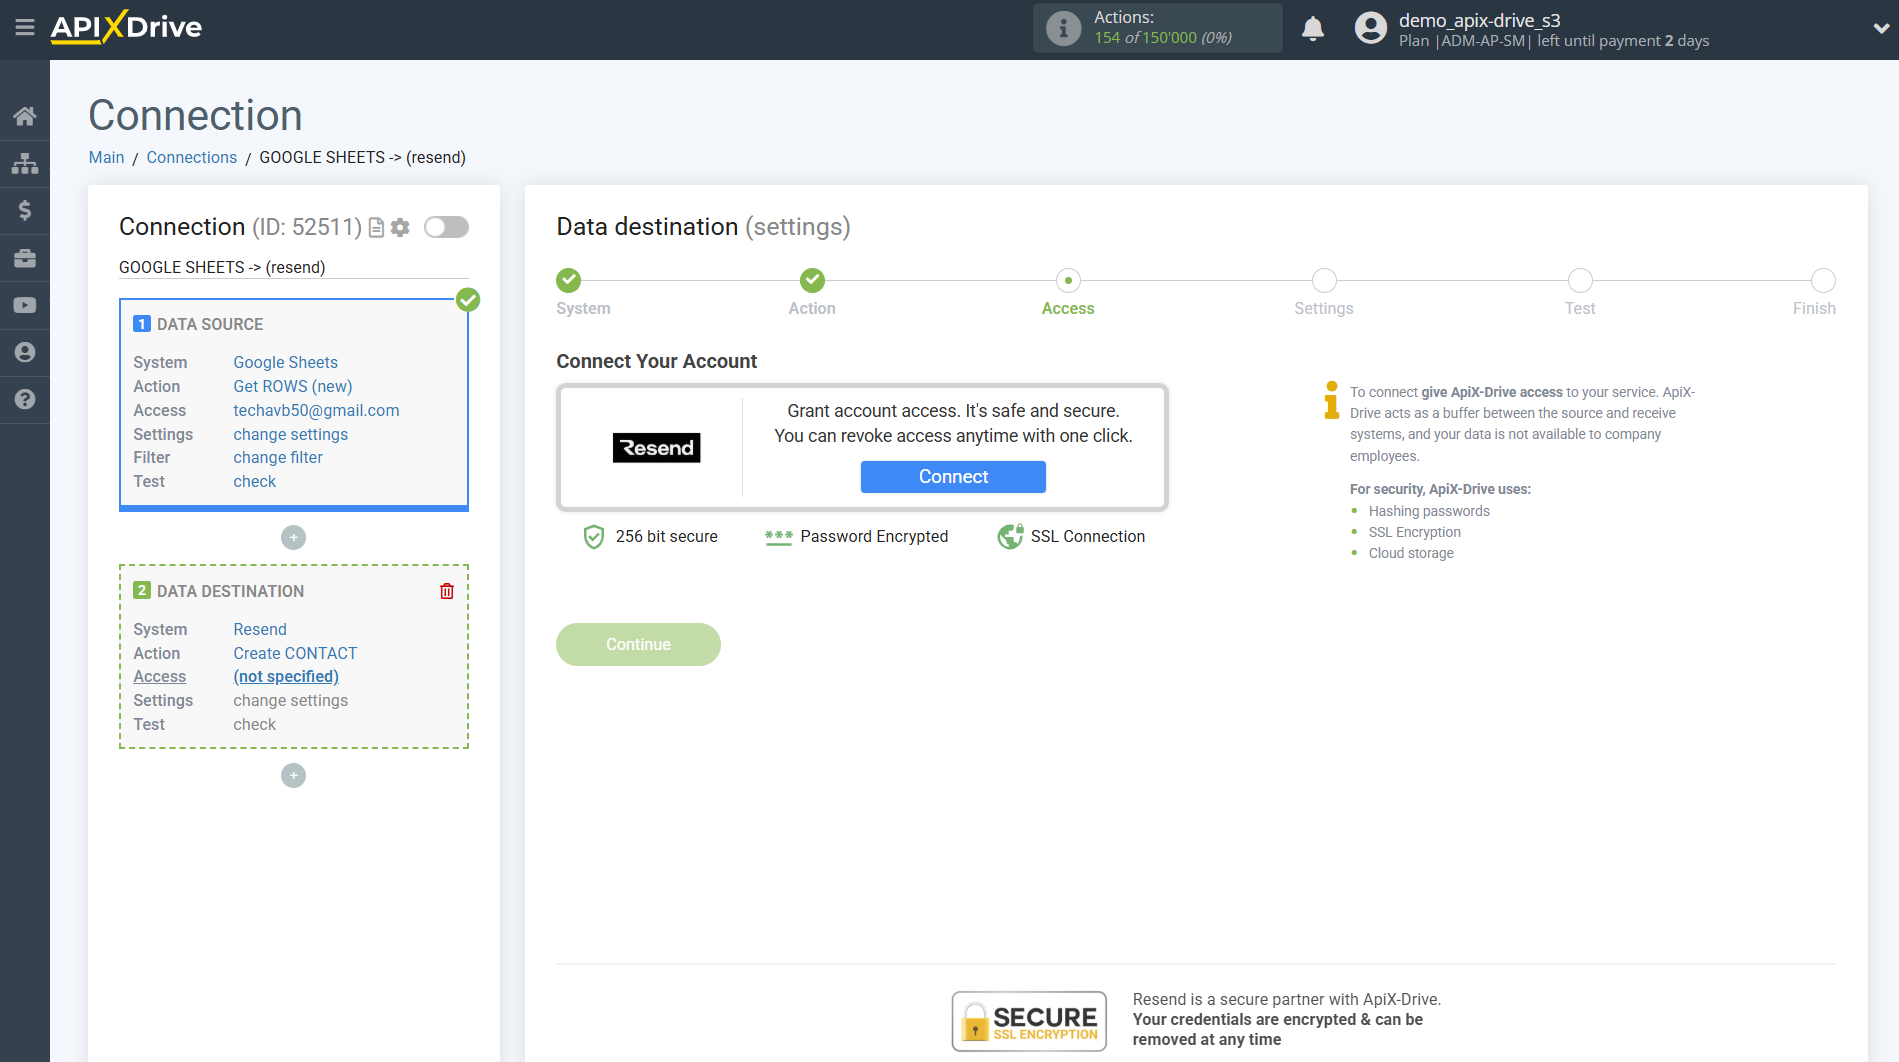This screenshot has height=1062, width=1899.
Task: Add a new step below Data Source
Action: pos(293,537)
